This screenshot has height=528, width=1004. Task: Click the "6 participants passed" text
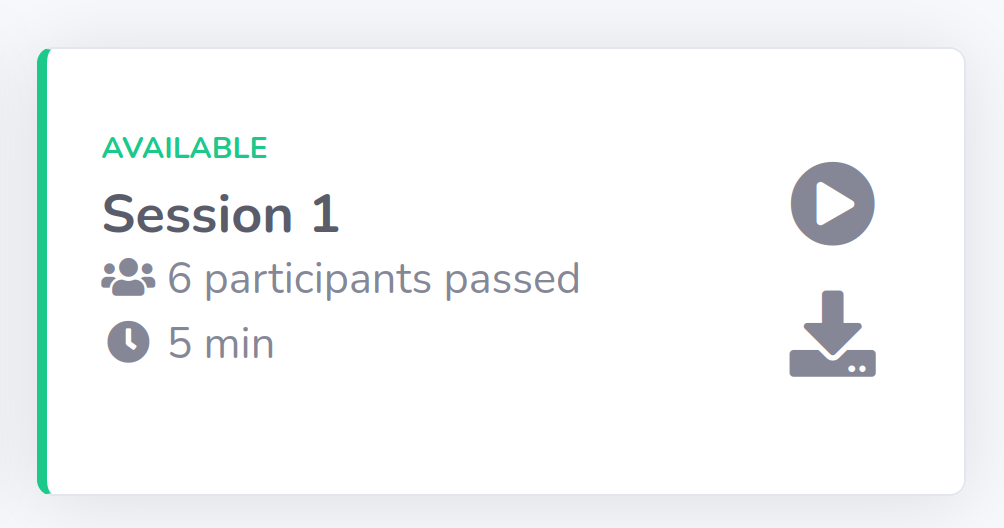pyautogui.click(x=374, y=278)
